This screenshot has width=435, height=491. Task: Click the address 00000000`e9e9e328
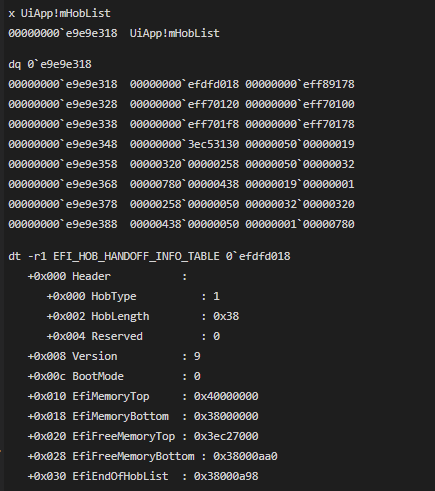63,104
